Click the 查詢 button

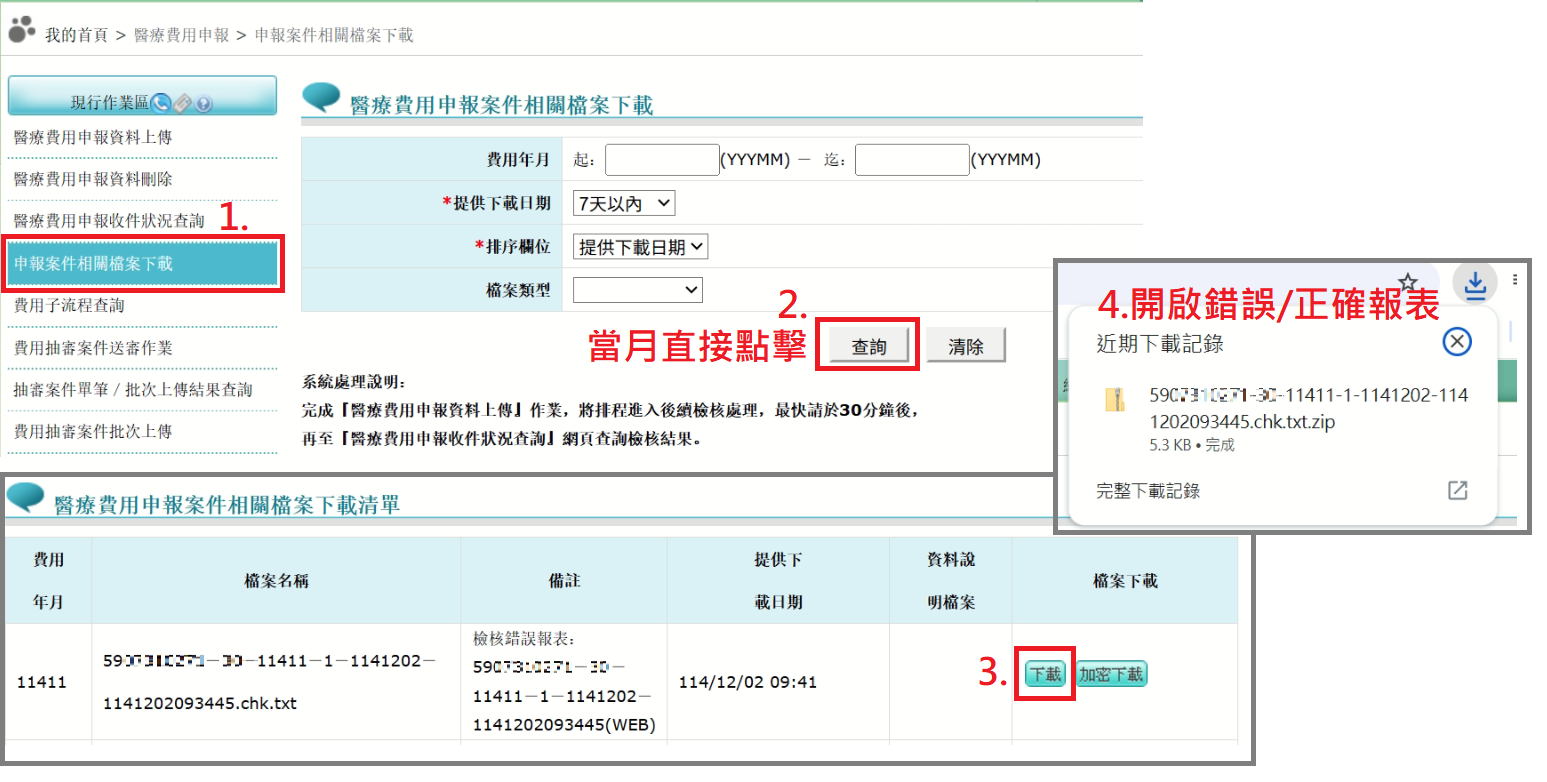pos(868,346)
